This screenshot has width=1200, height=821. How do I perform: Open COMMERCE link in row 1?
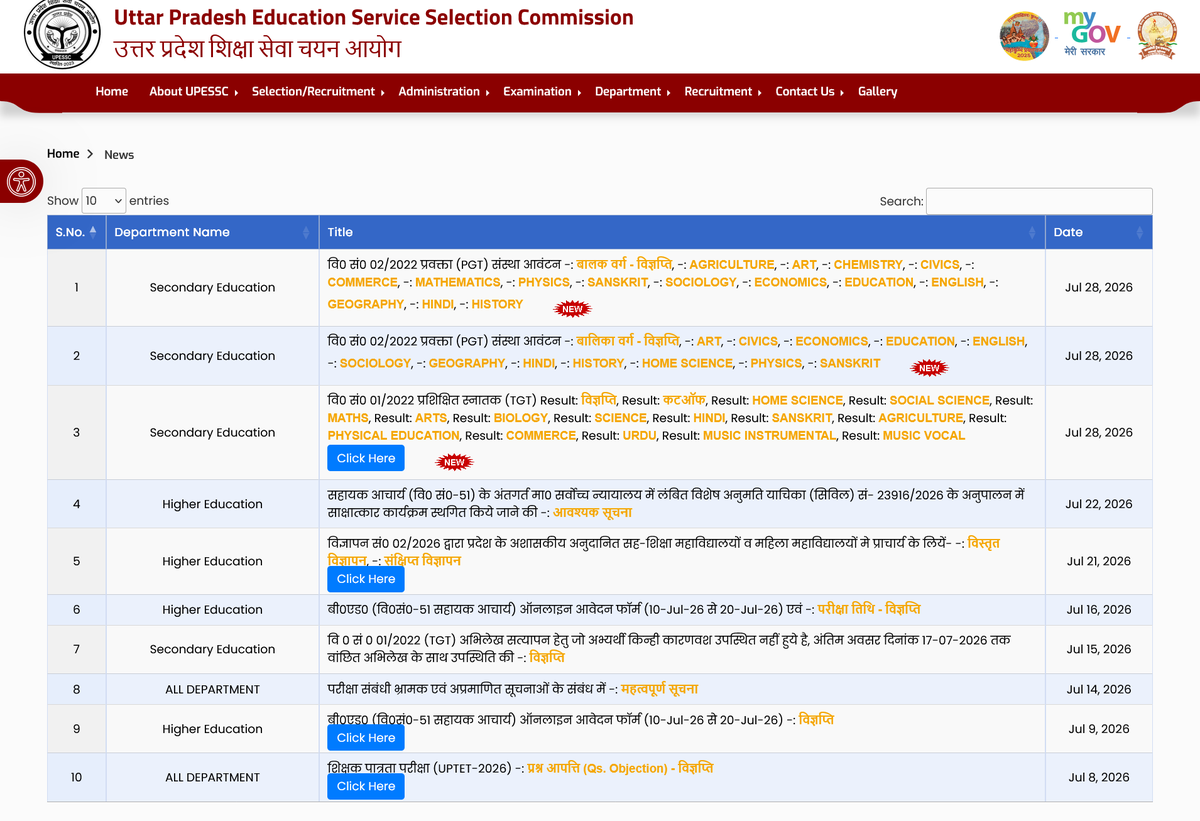coord(362,283)
